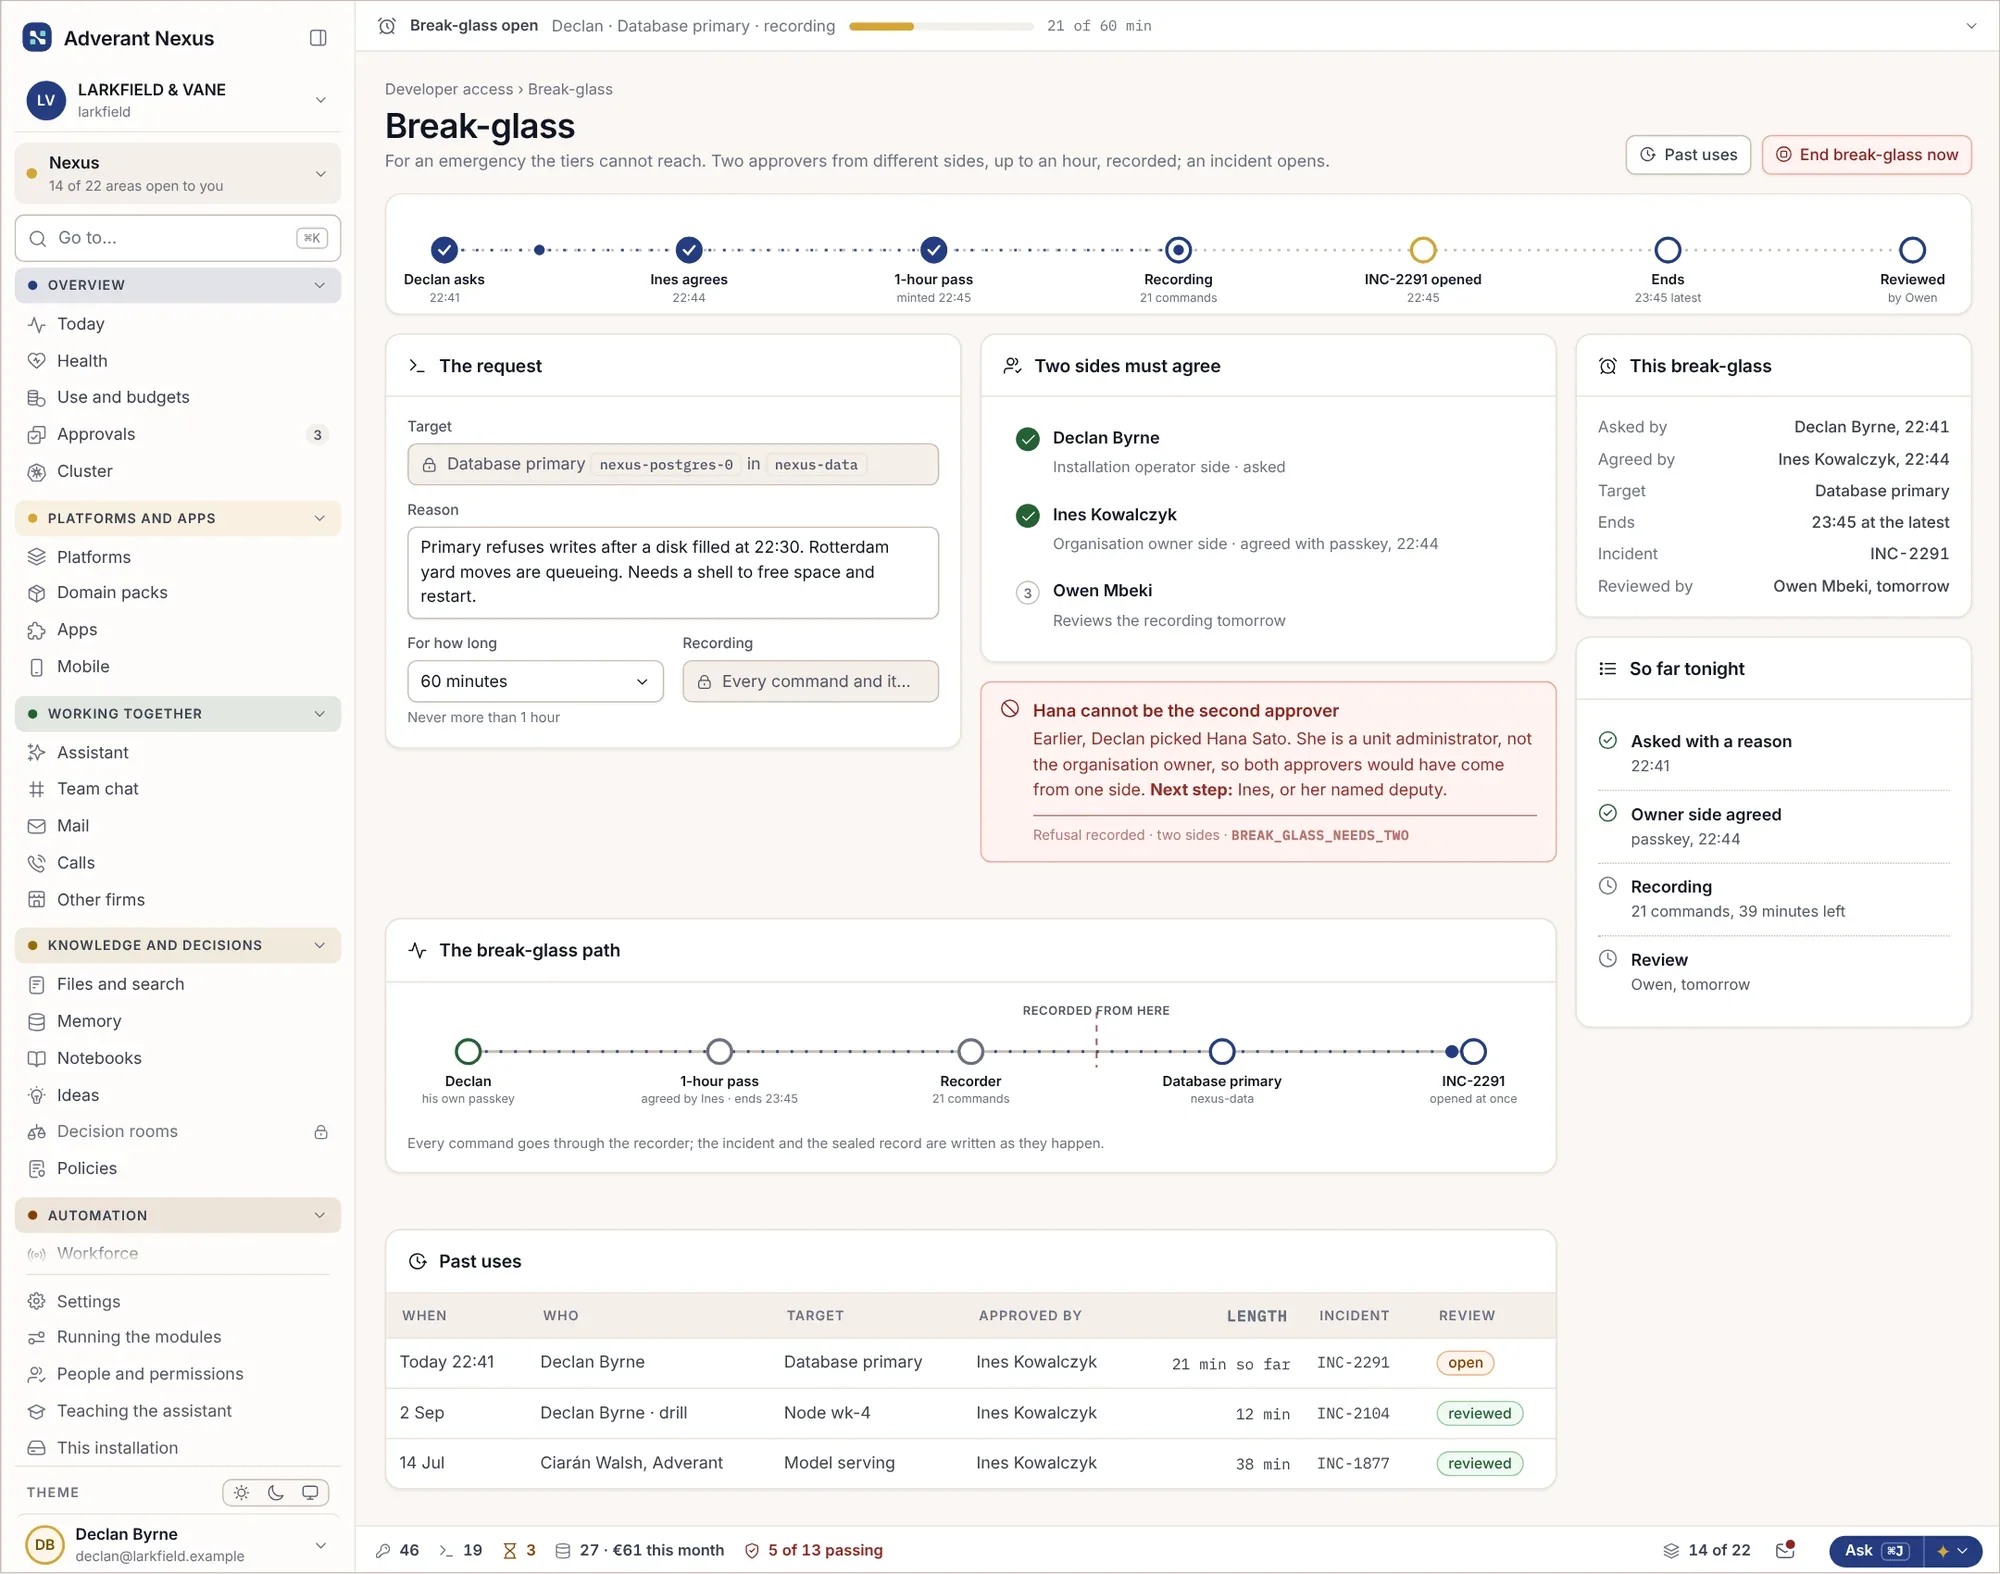Click the Reason text box
This screenshot has height=1574, width=2000.
click(x=673, y=572)
